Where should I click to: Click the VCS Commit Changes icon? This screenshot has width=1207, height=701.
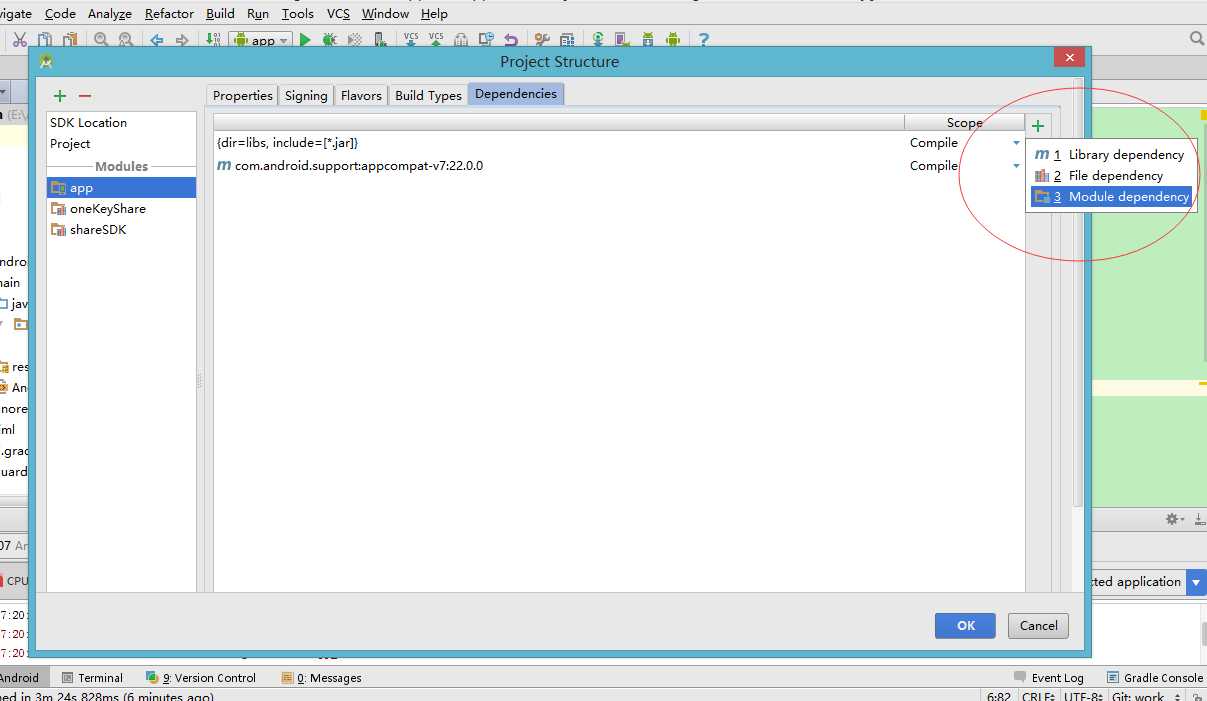pos(436,40)
